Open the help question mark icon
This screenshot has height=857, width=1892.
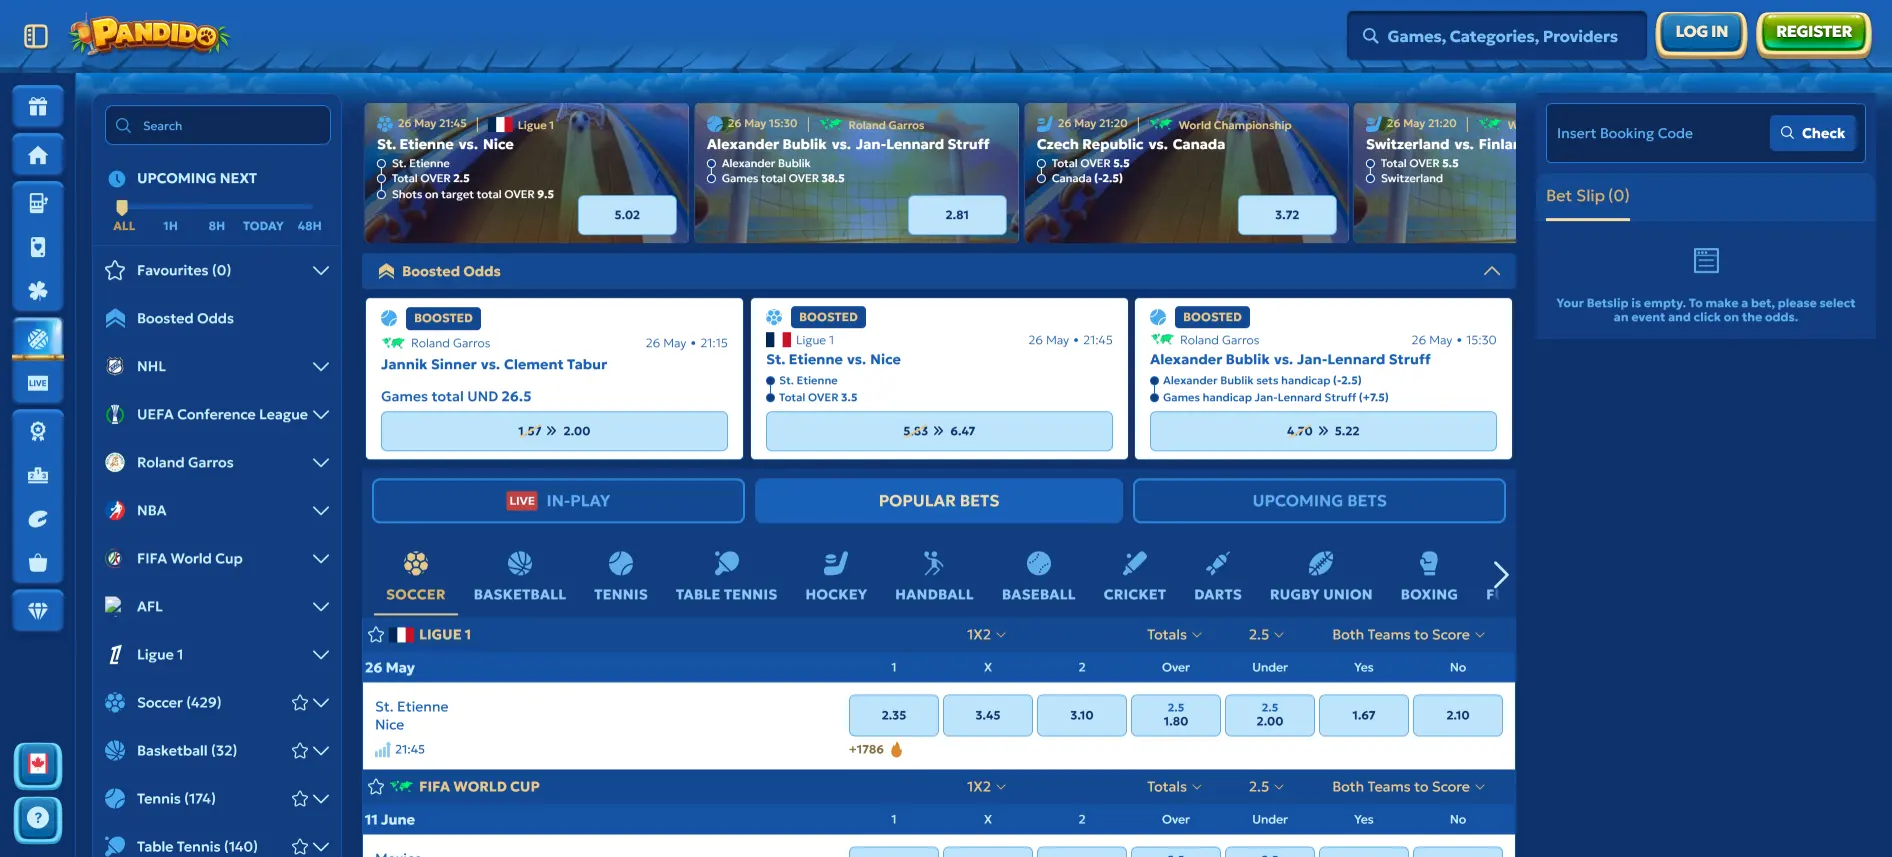38,819
